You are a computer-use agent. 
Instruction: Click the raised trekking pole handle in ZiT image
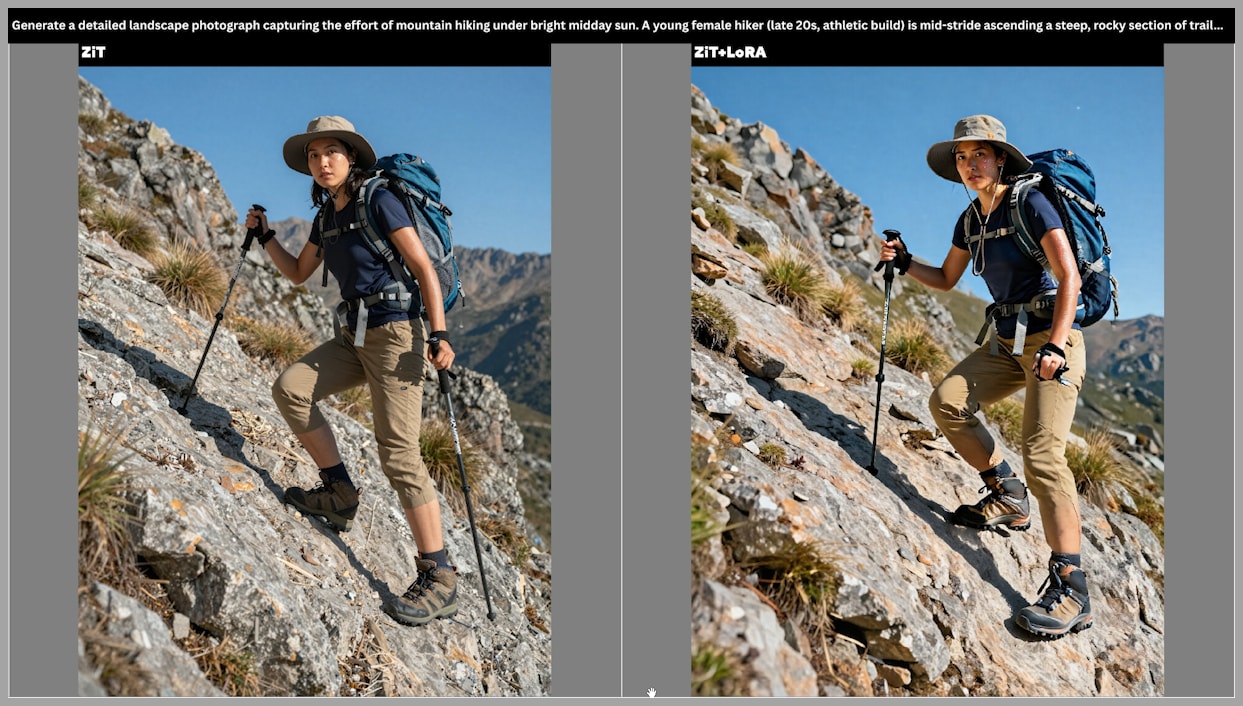tap(258, 222)
